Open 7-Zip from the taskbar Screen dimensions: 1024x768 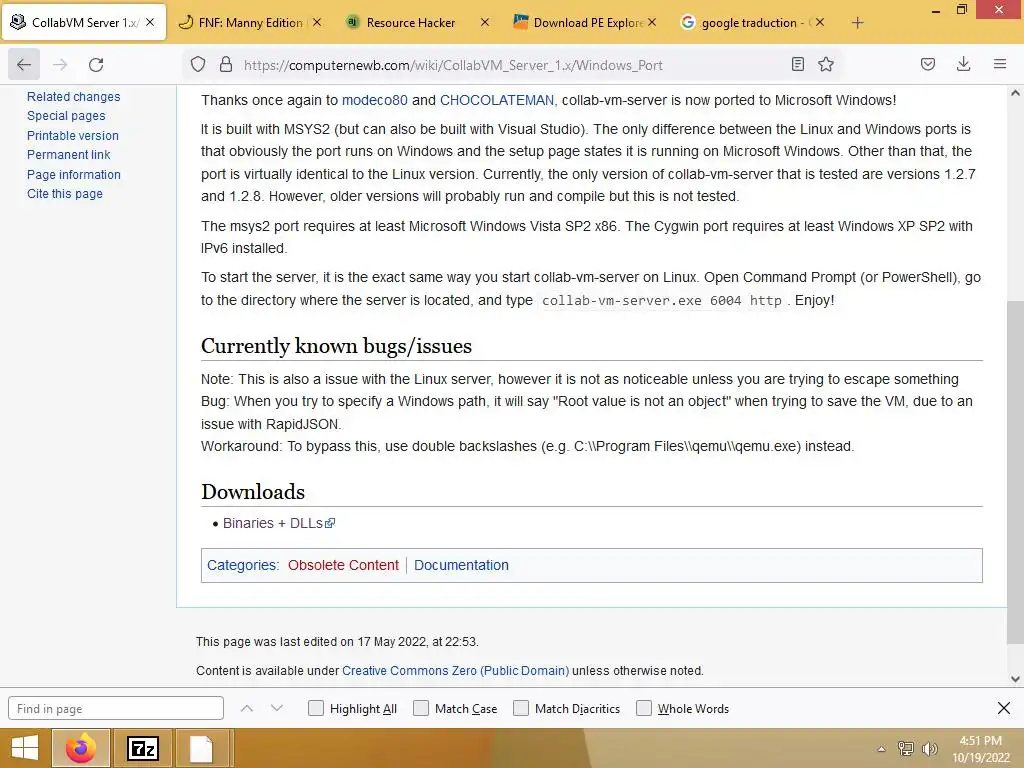(x=143, y=748)
